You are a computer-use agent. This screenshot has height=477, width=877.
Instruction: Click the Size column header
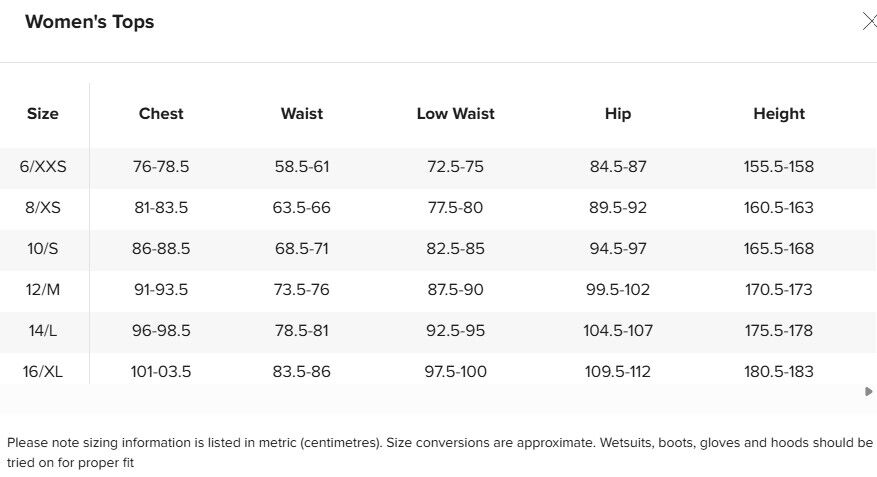click(43, 114)
